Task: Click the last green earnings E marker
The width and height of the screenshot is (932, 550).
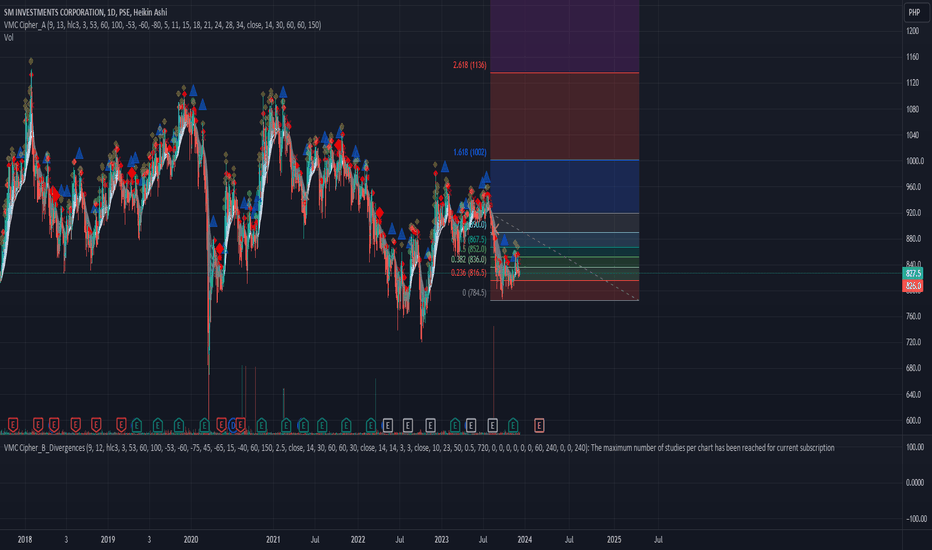Action: (x=513, y=425)
